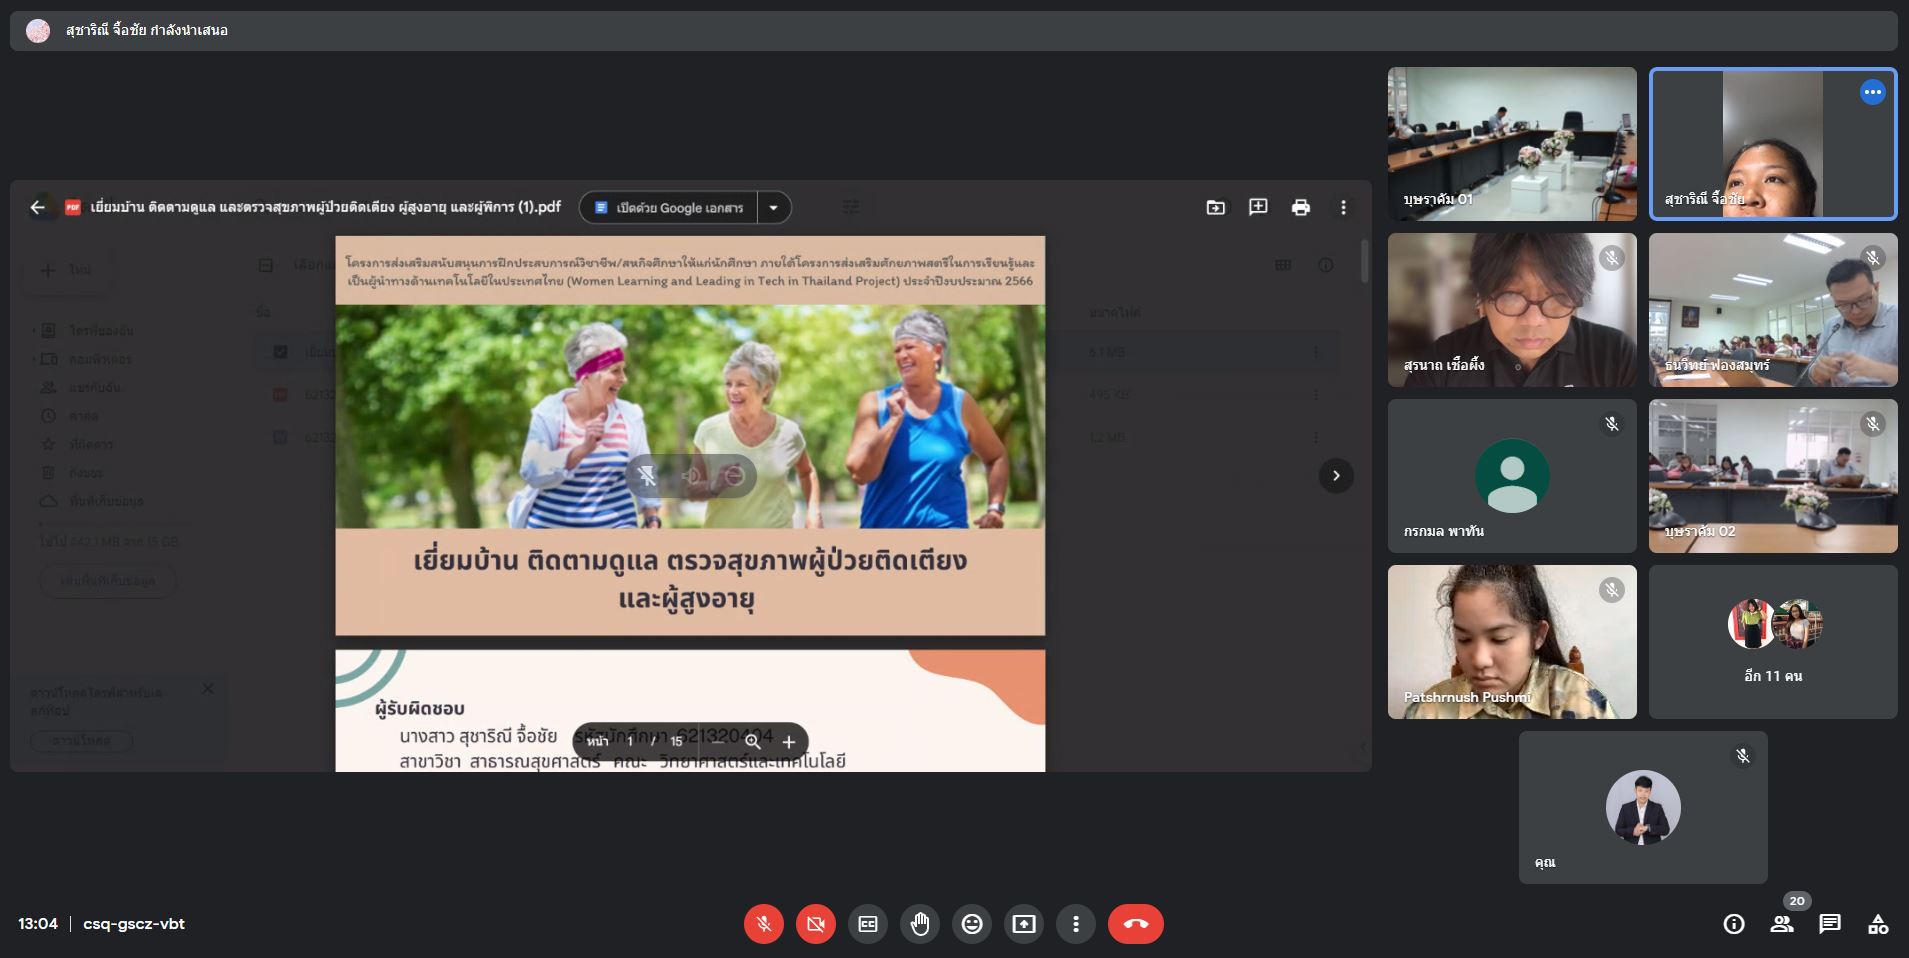Select the Patshrnush Pushmi video tile
Viewport: 1909px width, 958px height.
tap(1511, 641)
